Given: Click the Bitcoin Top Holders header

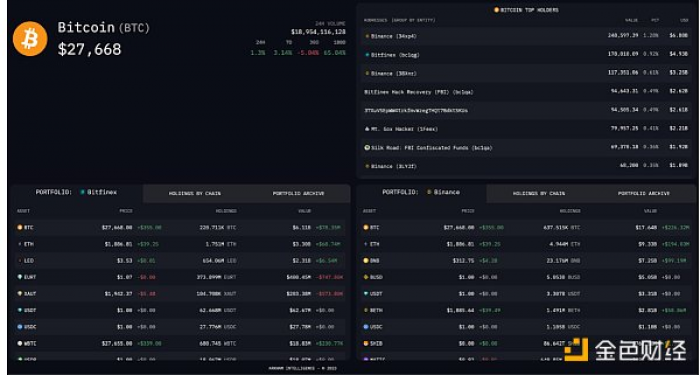Looking at the screenshot, I should 526,10.
